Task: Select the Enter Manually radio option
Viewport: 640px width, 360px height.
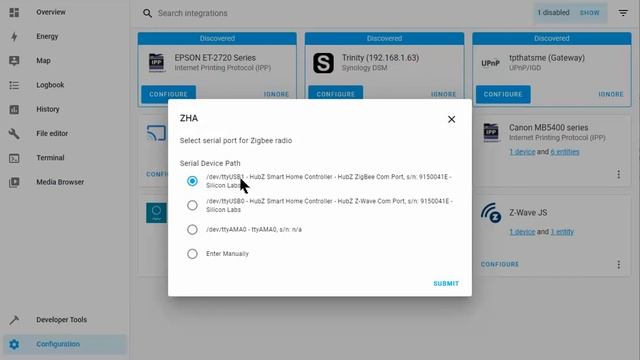Action: [x=192, y=254]
